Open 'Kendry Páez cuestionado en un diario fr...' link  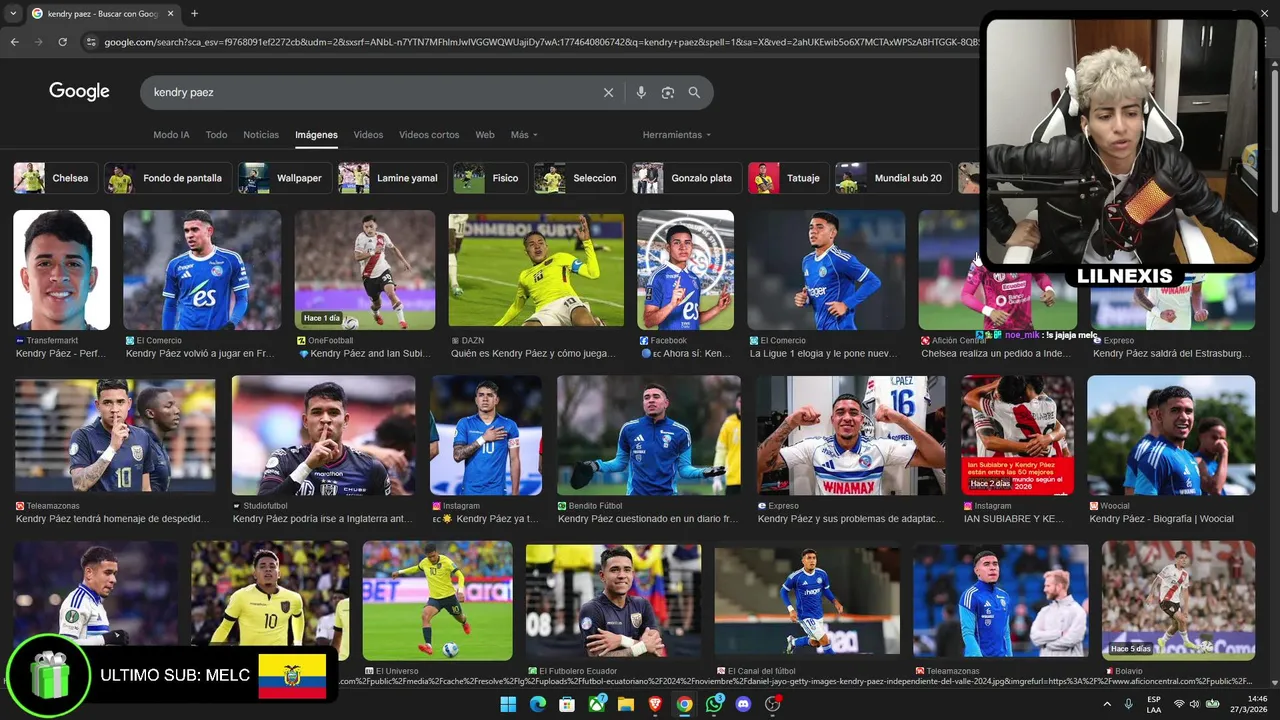click(x=648, y=519)
